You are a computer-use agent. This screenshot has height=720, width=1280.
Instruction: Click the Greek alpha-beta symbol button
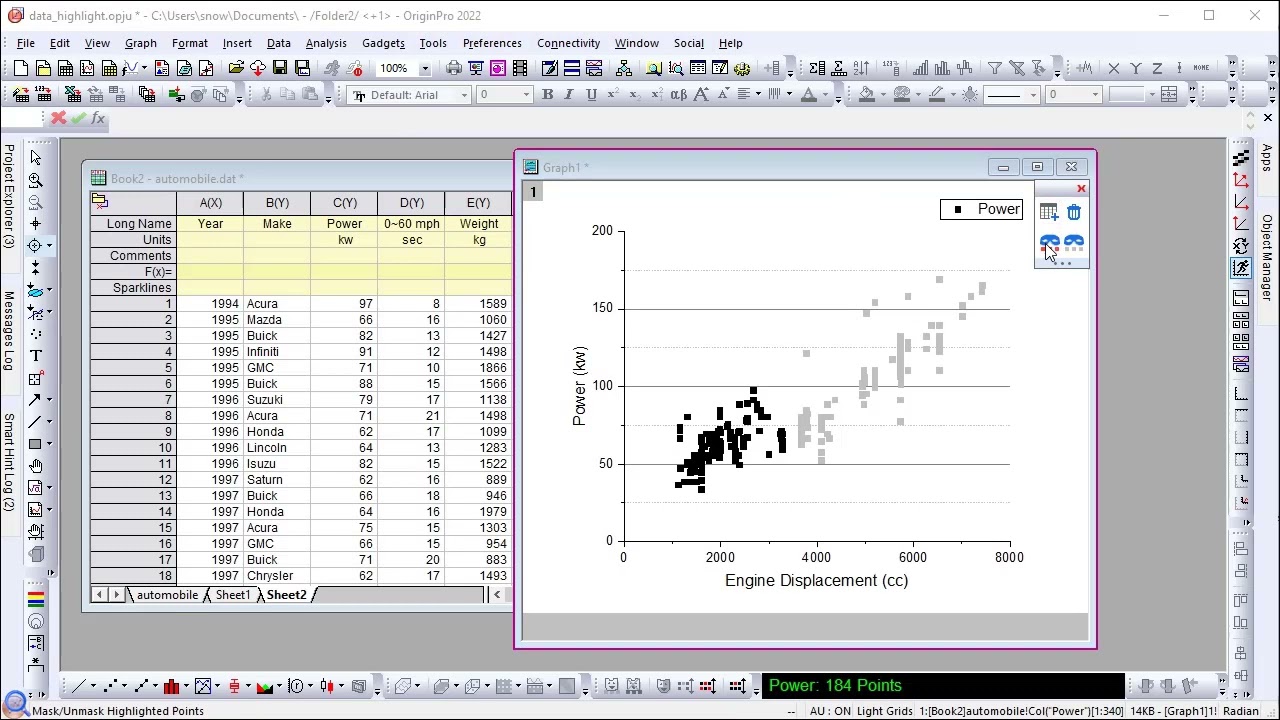(x=679, y=95)
